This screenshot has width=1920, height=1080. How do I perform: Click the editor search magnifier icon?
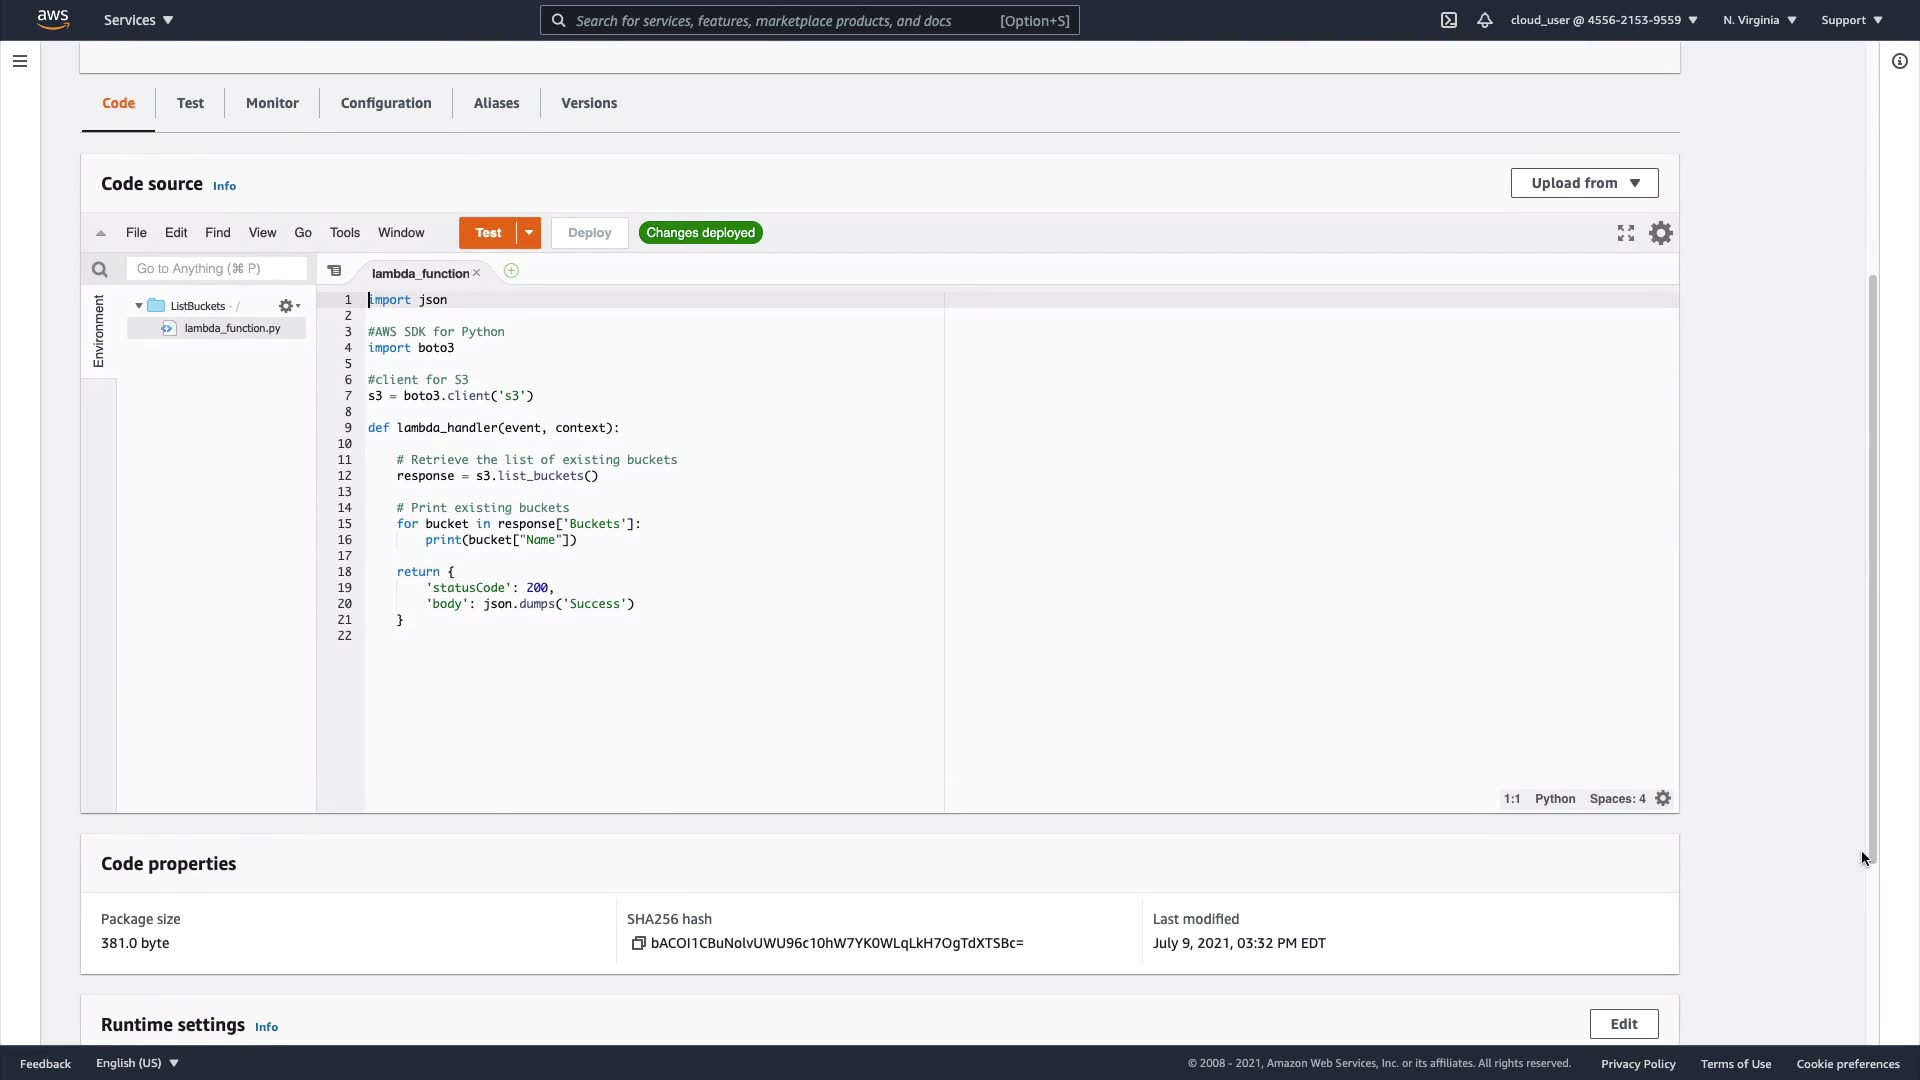pyautogui.click(x=99, y=269)
